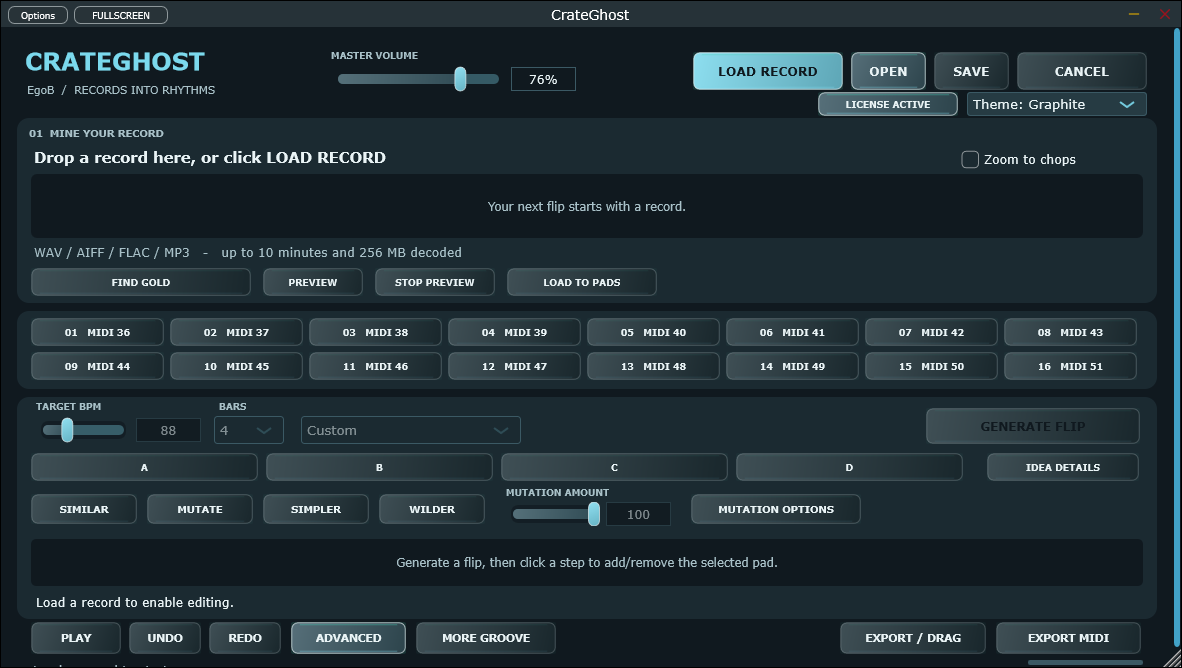This screenshot has height=668, width=1182.
Task: Click LOAD TO PADS
Action: (582, 282)
